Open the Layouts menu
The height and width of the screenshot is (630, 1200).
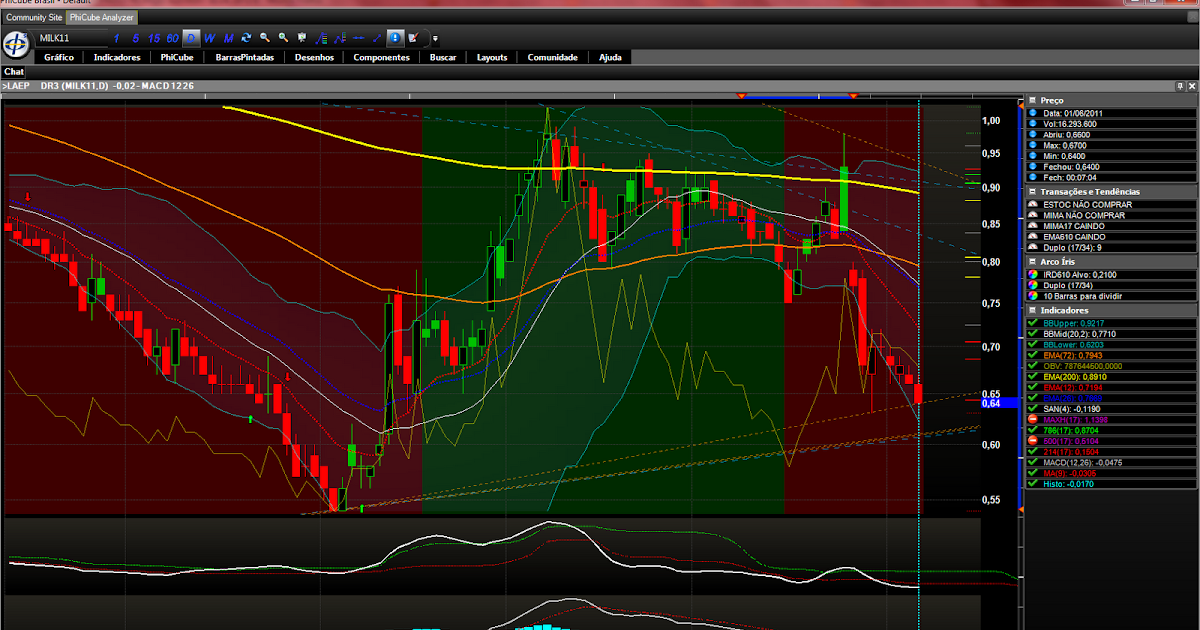(x=492, y=57)
